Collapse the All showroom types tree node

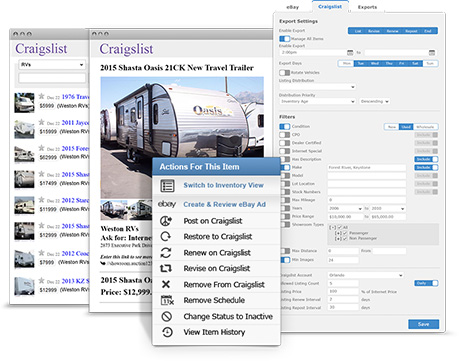click(332, 228)
